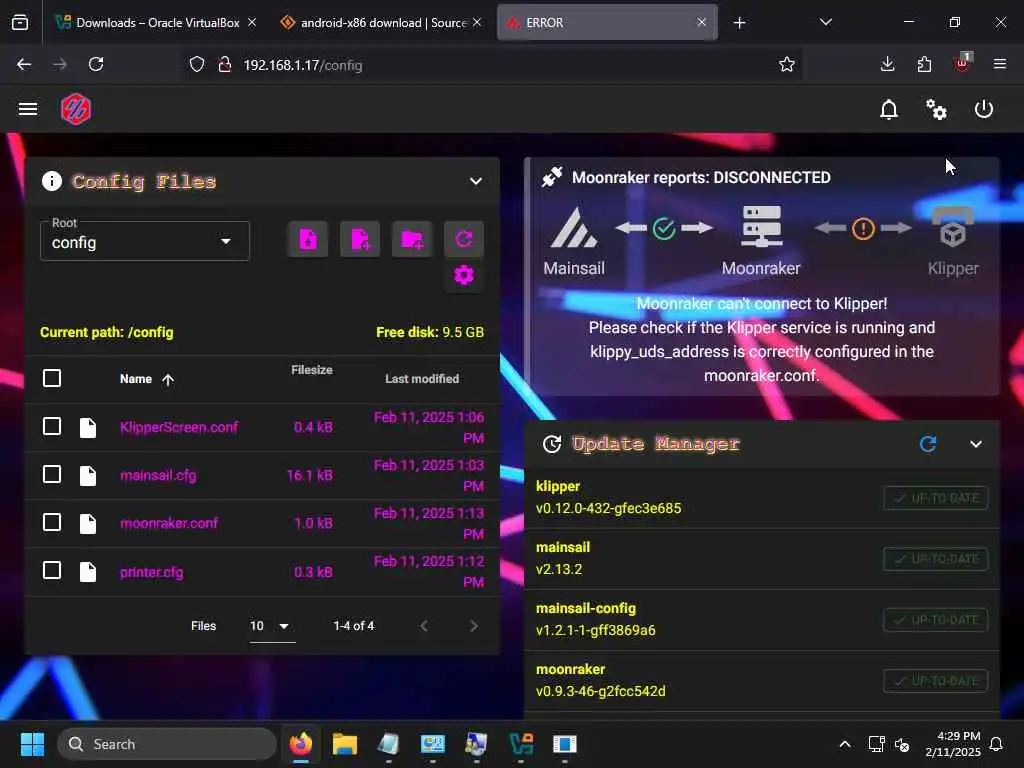
Task: Open File Explorer from the taskbar
Action: 344,744
